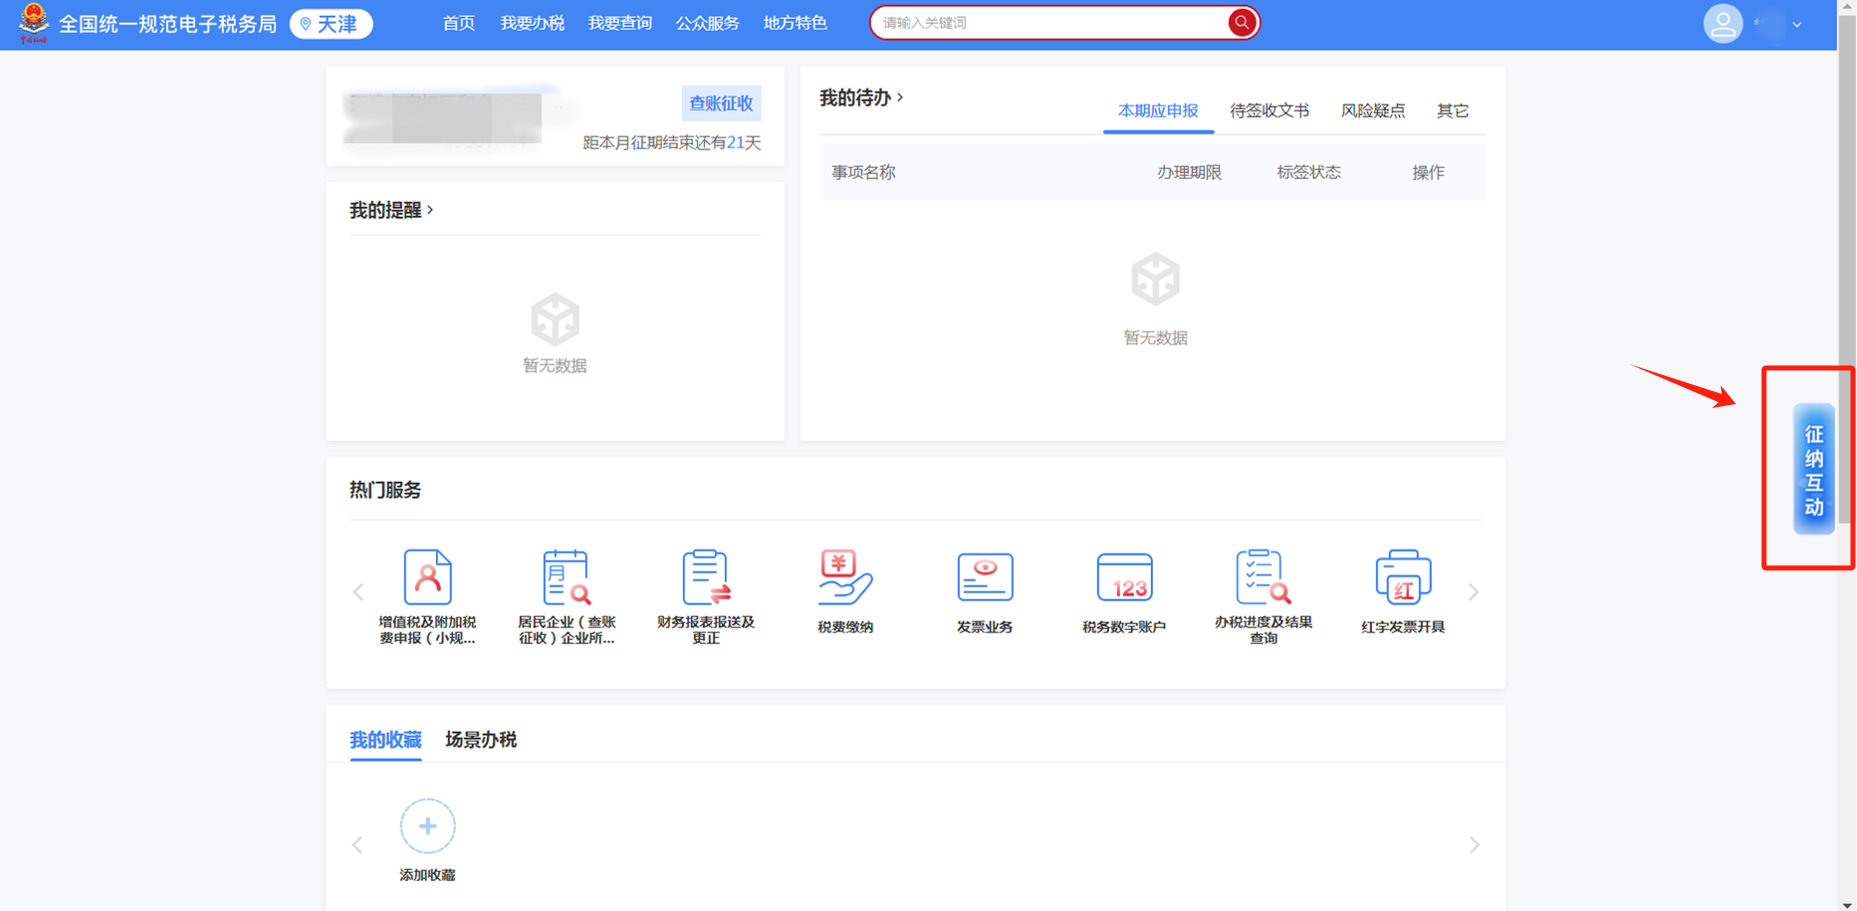This screenshot has width=1857, height=911.
Task: Open the 发票业务 invoice icon
Action: pos(985,578)
